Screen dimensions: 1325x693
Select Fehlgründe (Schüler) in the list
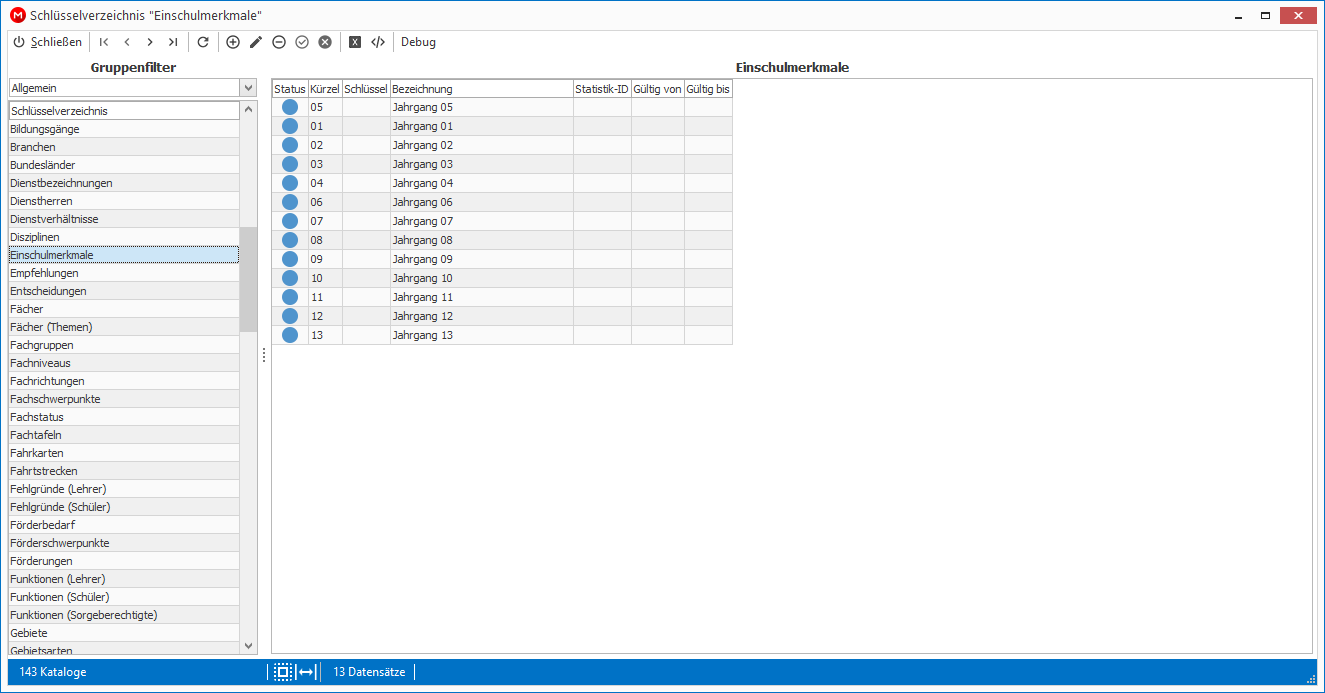tap(124, 507)
